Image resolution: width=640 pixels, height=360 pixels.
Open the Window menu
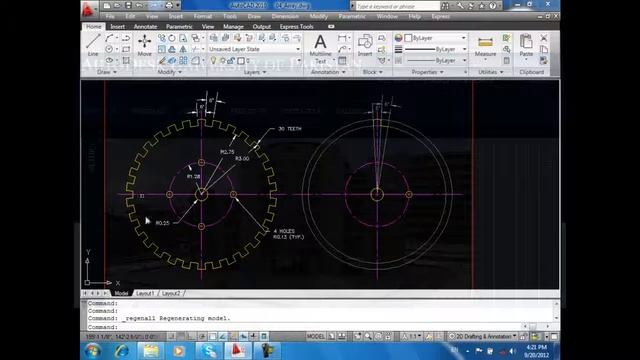click(x=387, y=16)
